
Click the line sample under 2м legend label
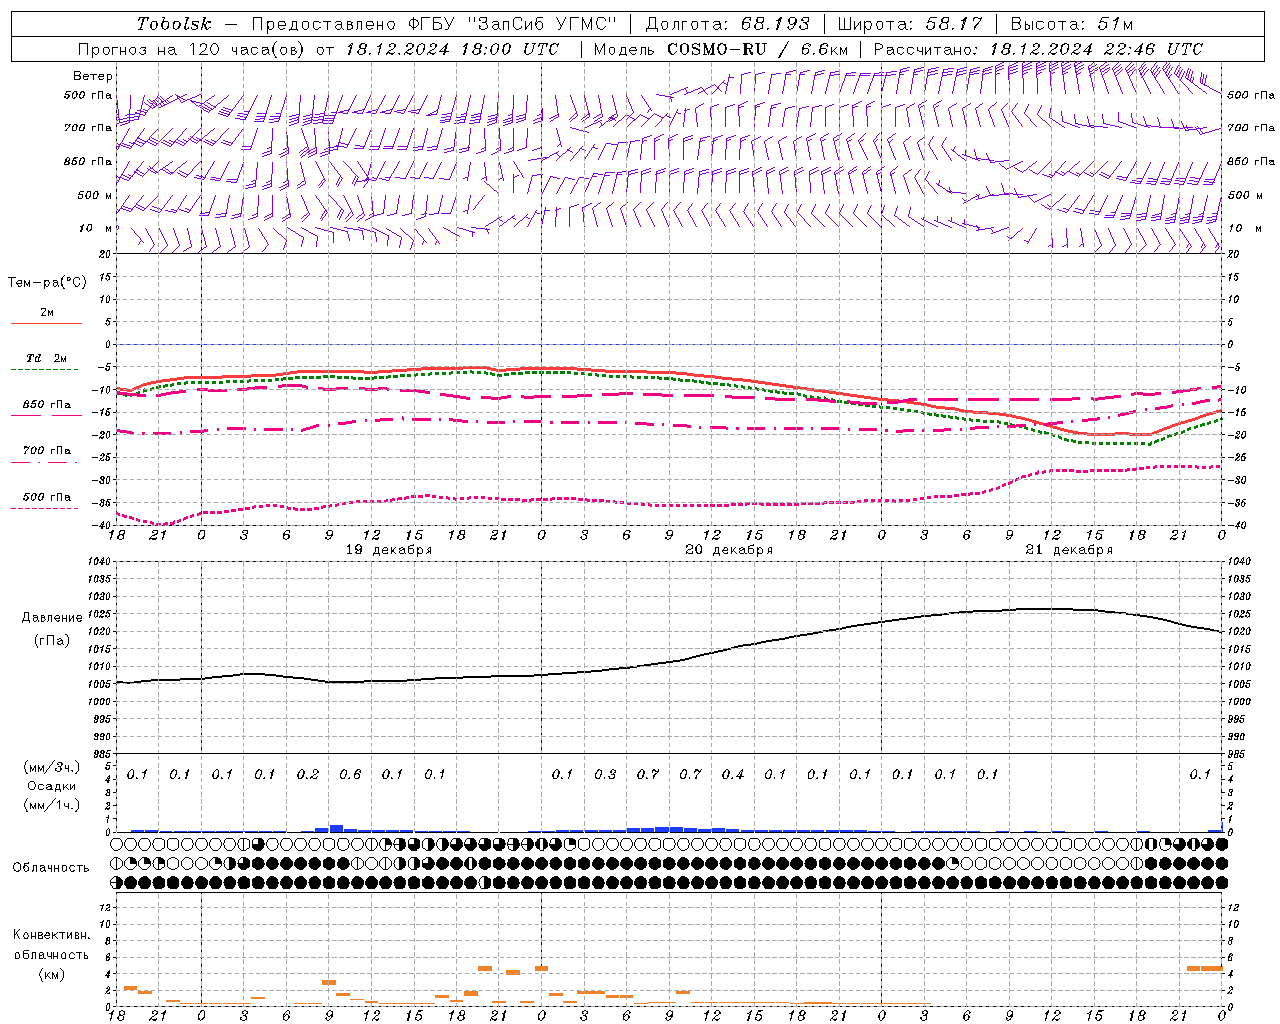tap(46, 324)
